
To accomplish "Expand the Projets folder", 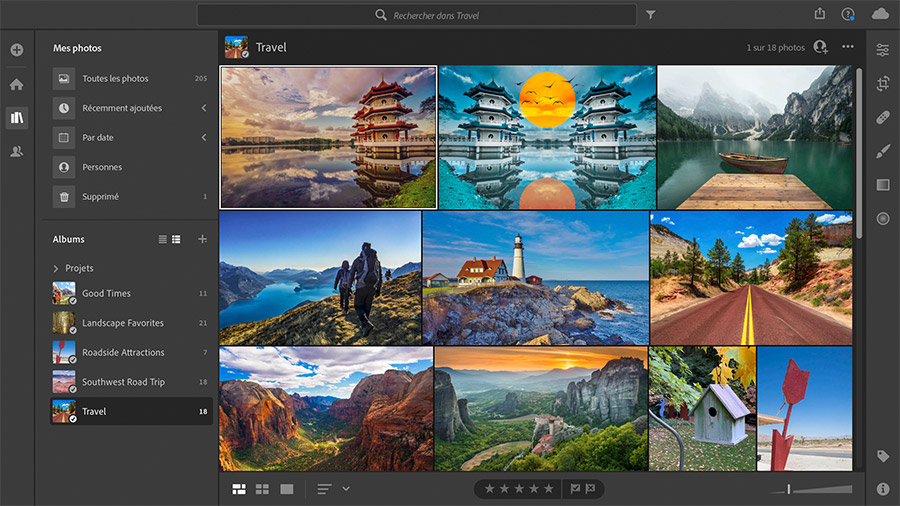I will pos(56,268).
